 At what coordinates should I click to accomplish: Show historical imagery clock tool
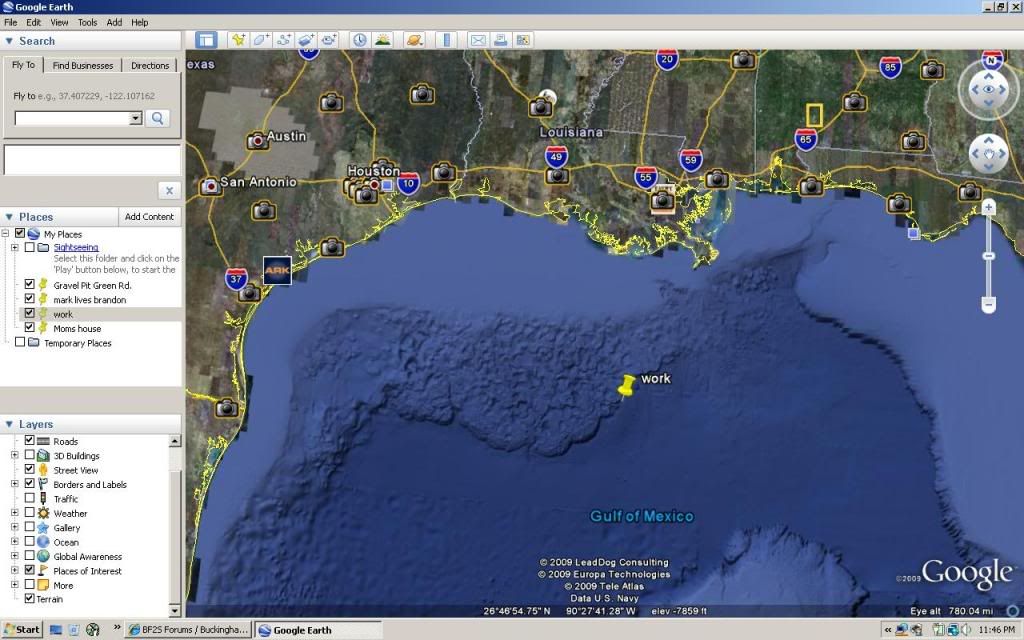coord(360,40)
